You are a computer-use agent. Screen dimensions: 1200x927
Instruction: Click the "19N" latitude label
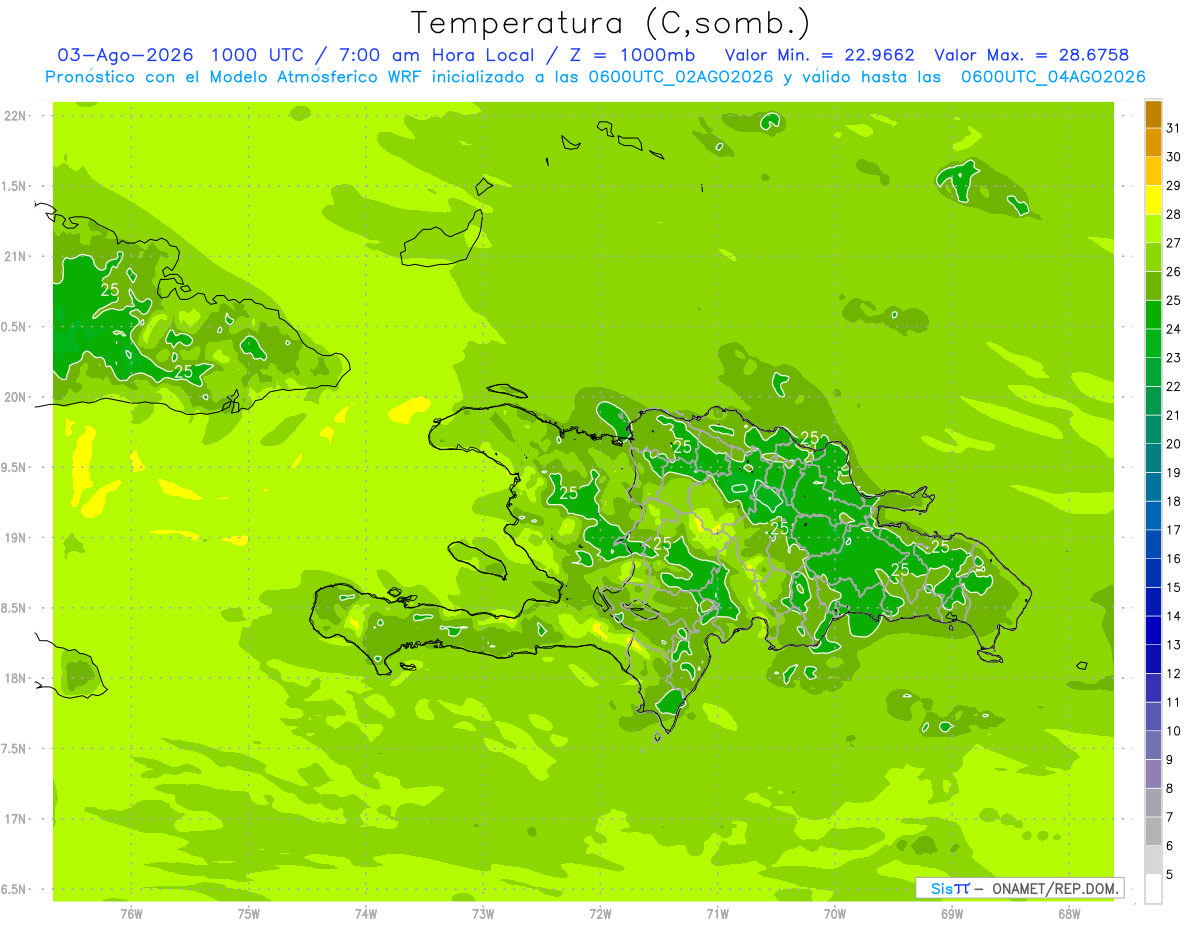(17, 538)
